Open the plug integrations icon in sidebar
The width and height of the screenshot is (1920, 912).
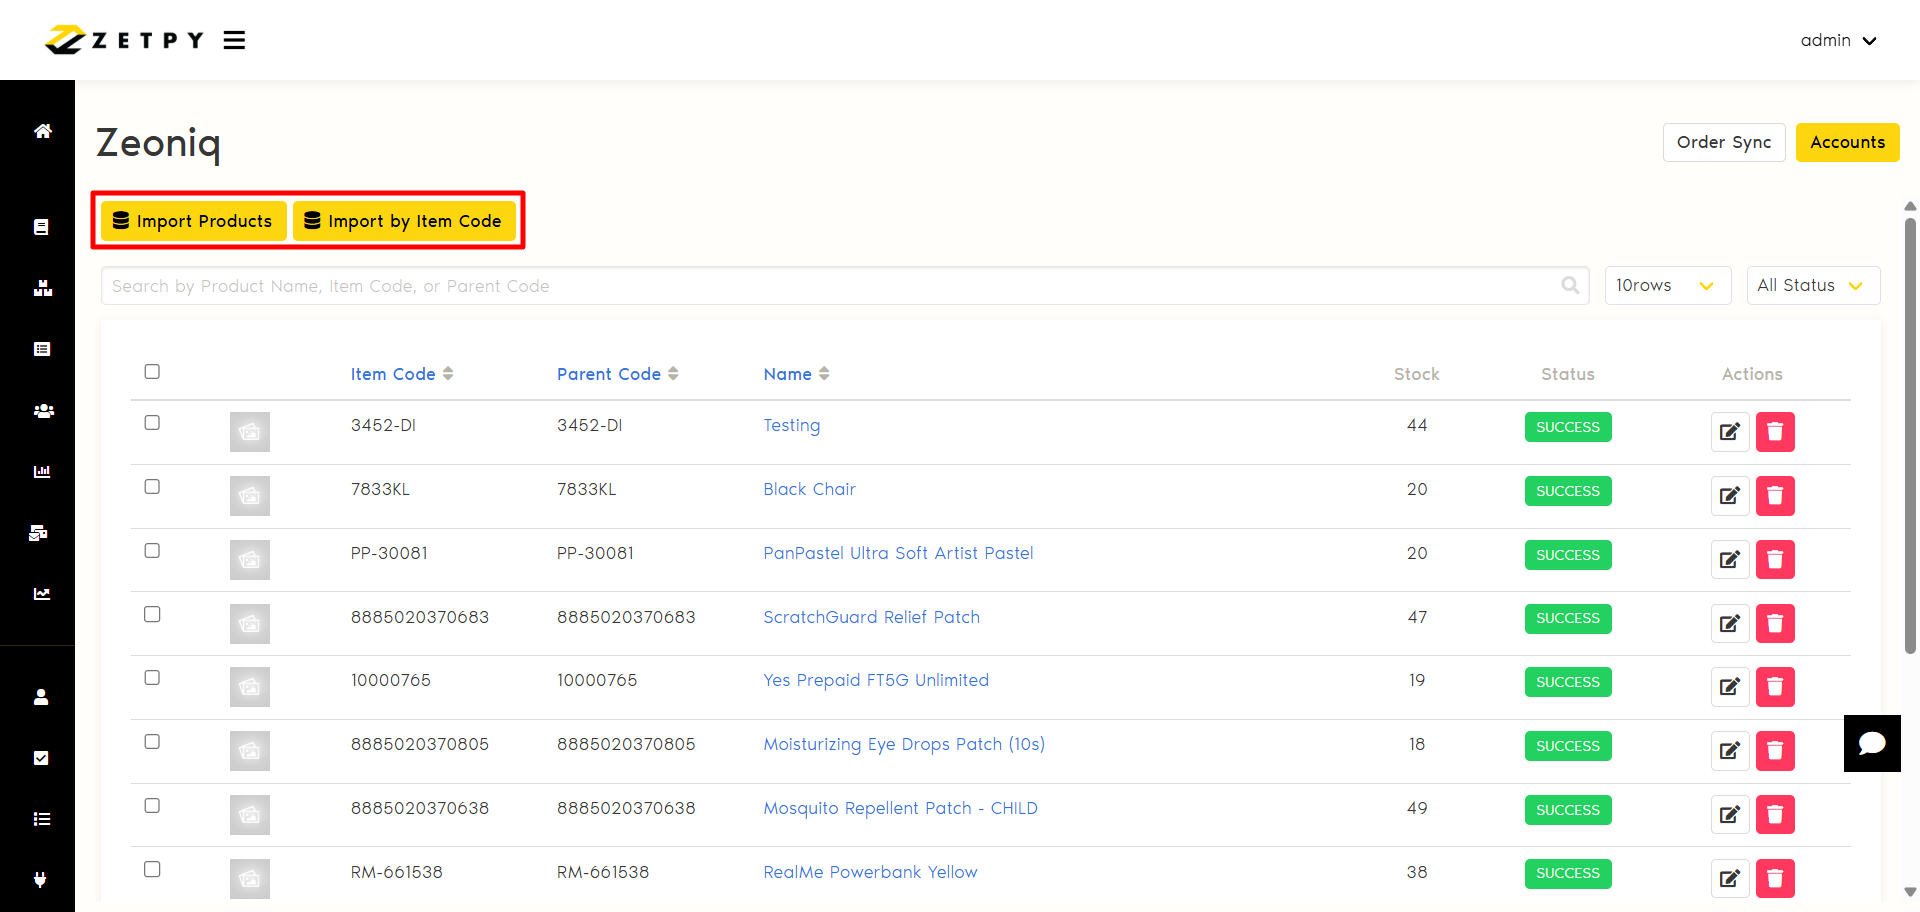pos(41,880)
